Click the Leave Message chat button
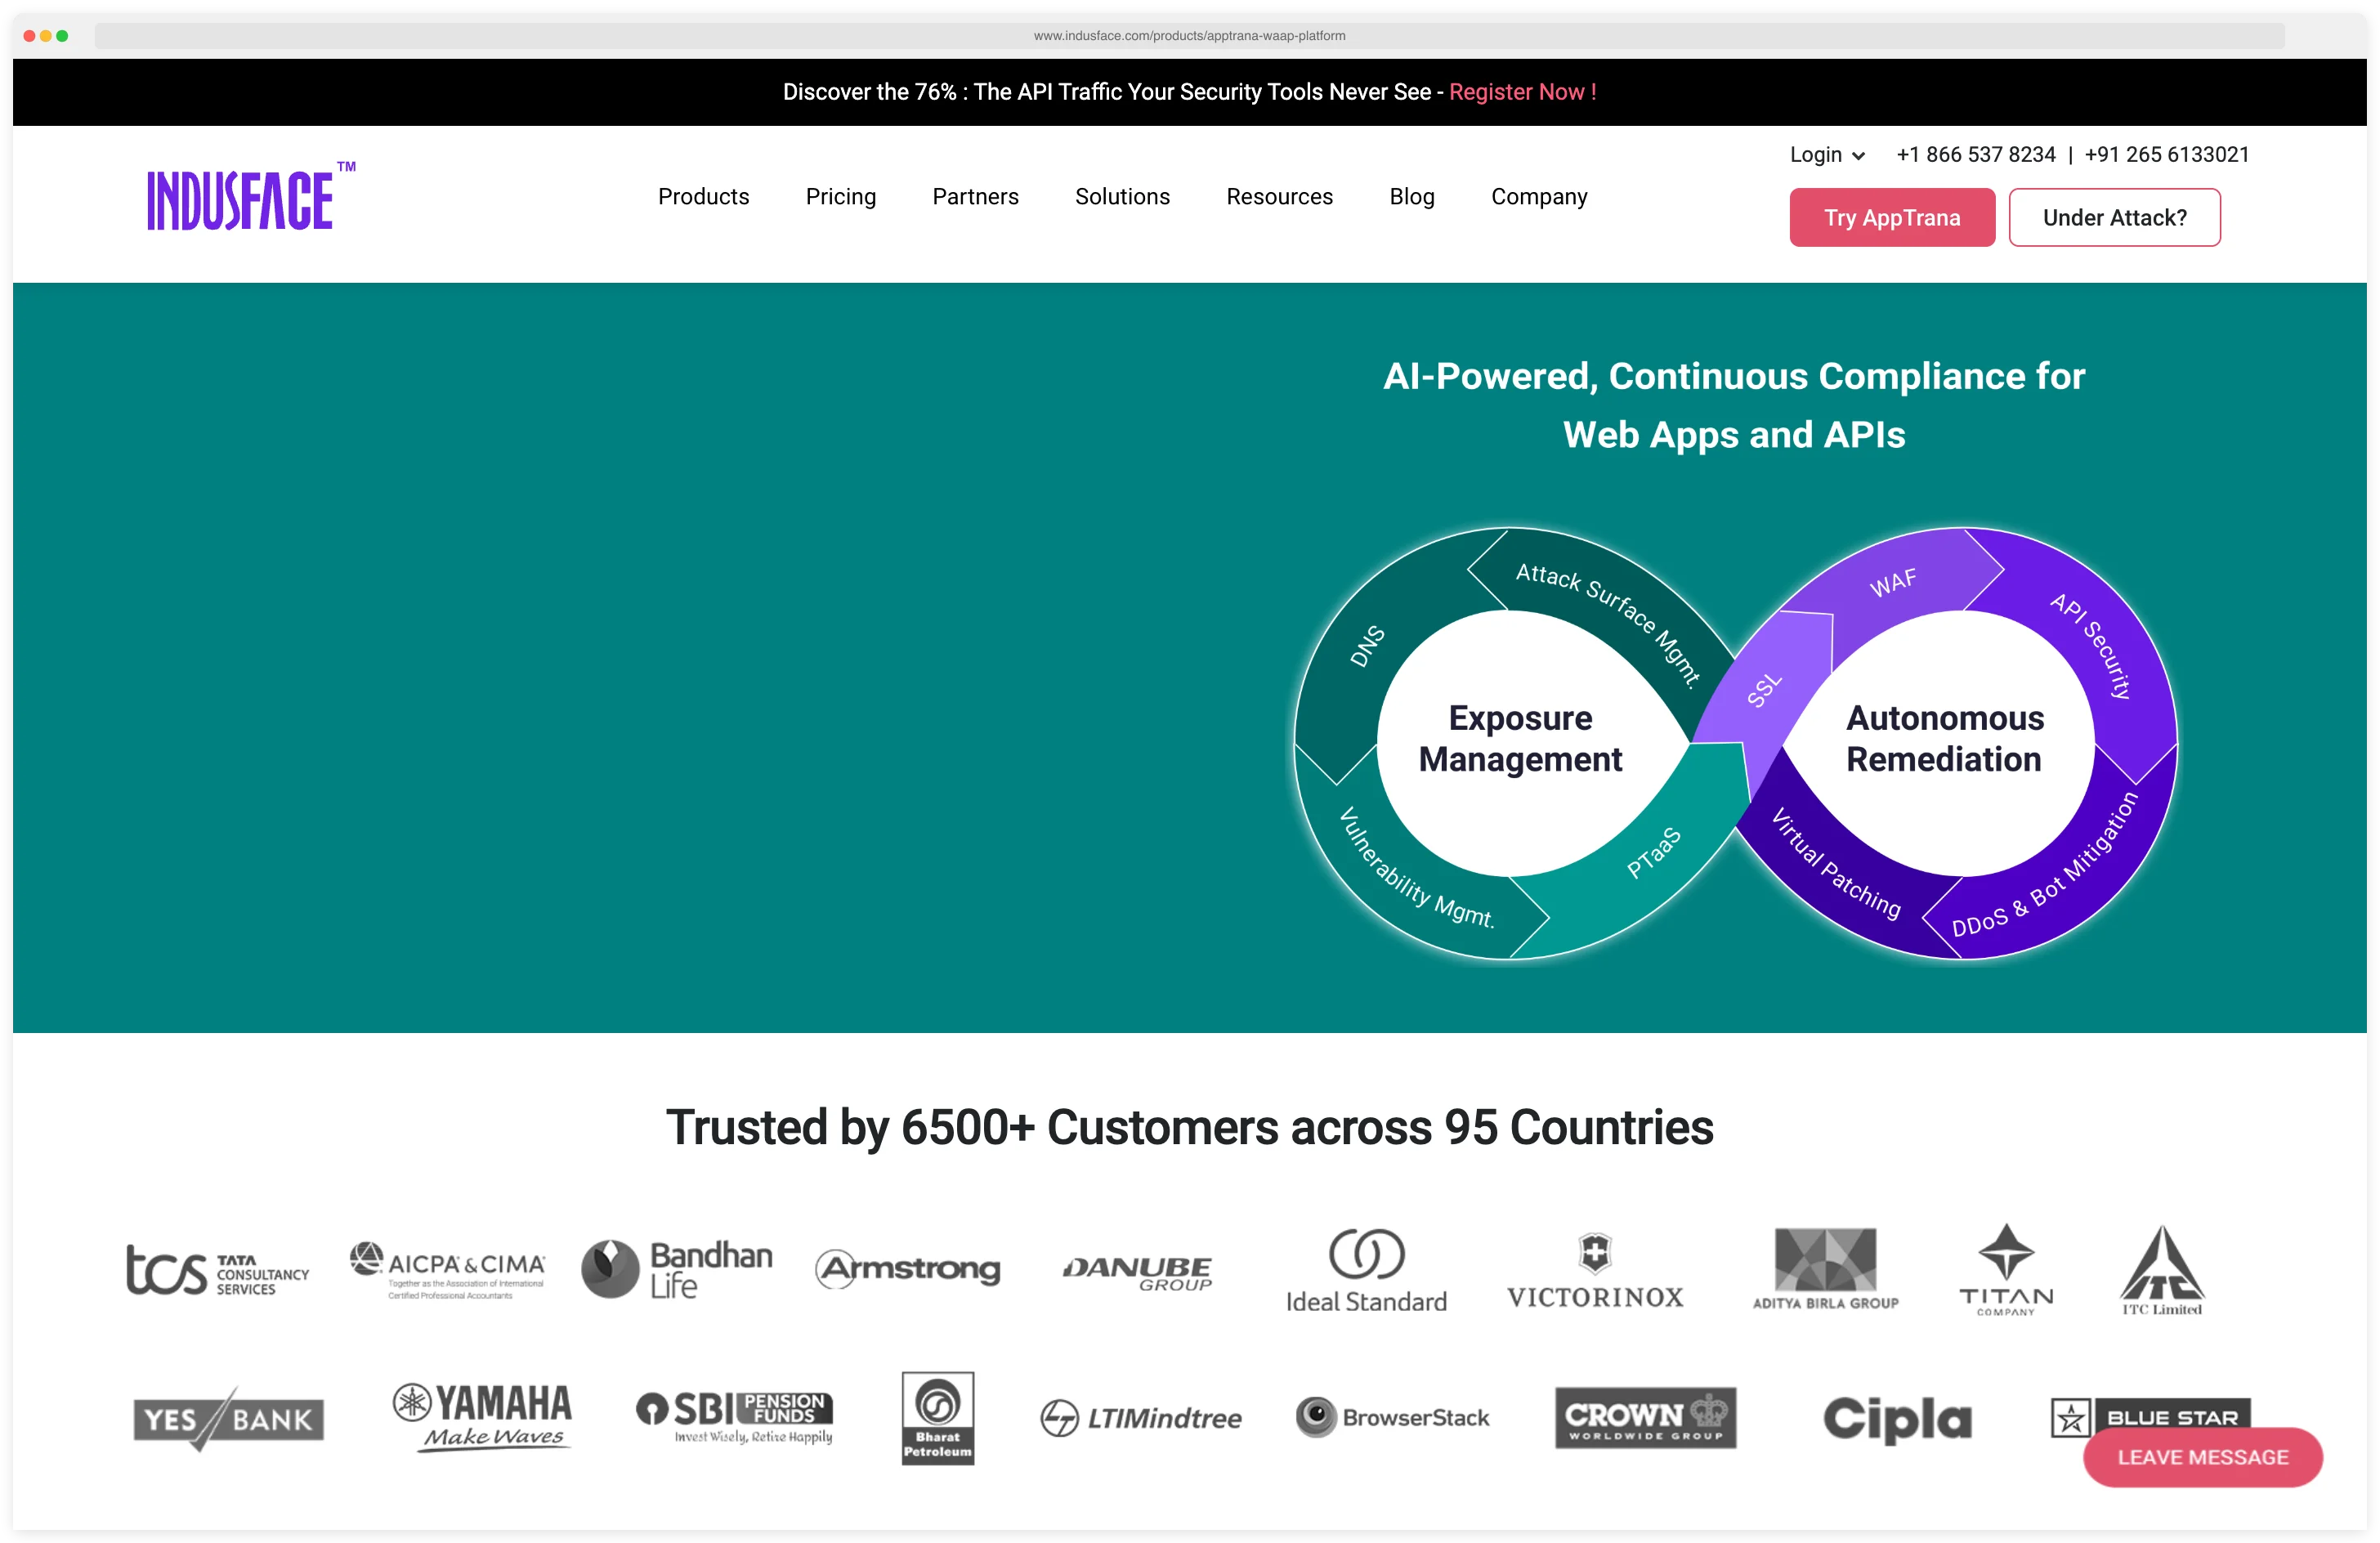Viewport: 2380px width, 1543px height. (2201, 1457)
